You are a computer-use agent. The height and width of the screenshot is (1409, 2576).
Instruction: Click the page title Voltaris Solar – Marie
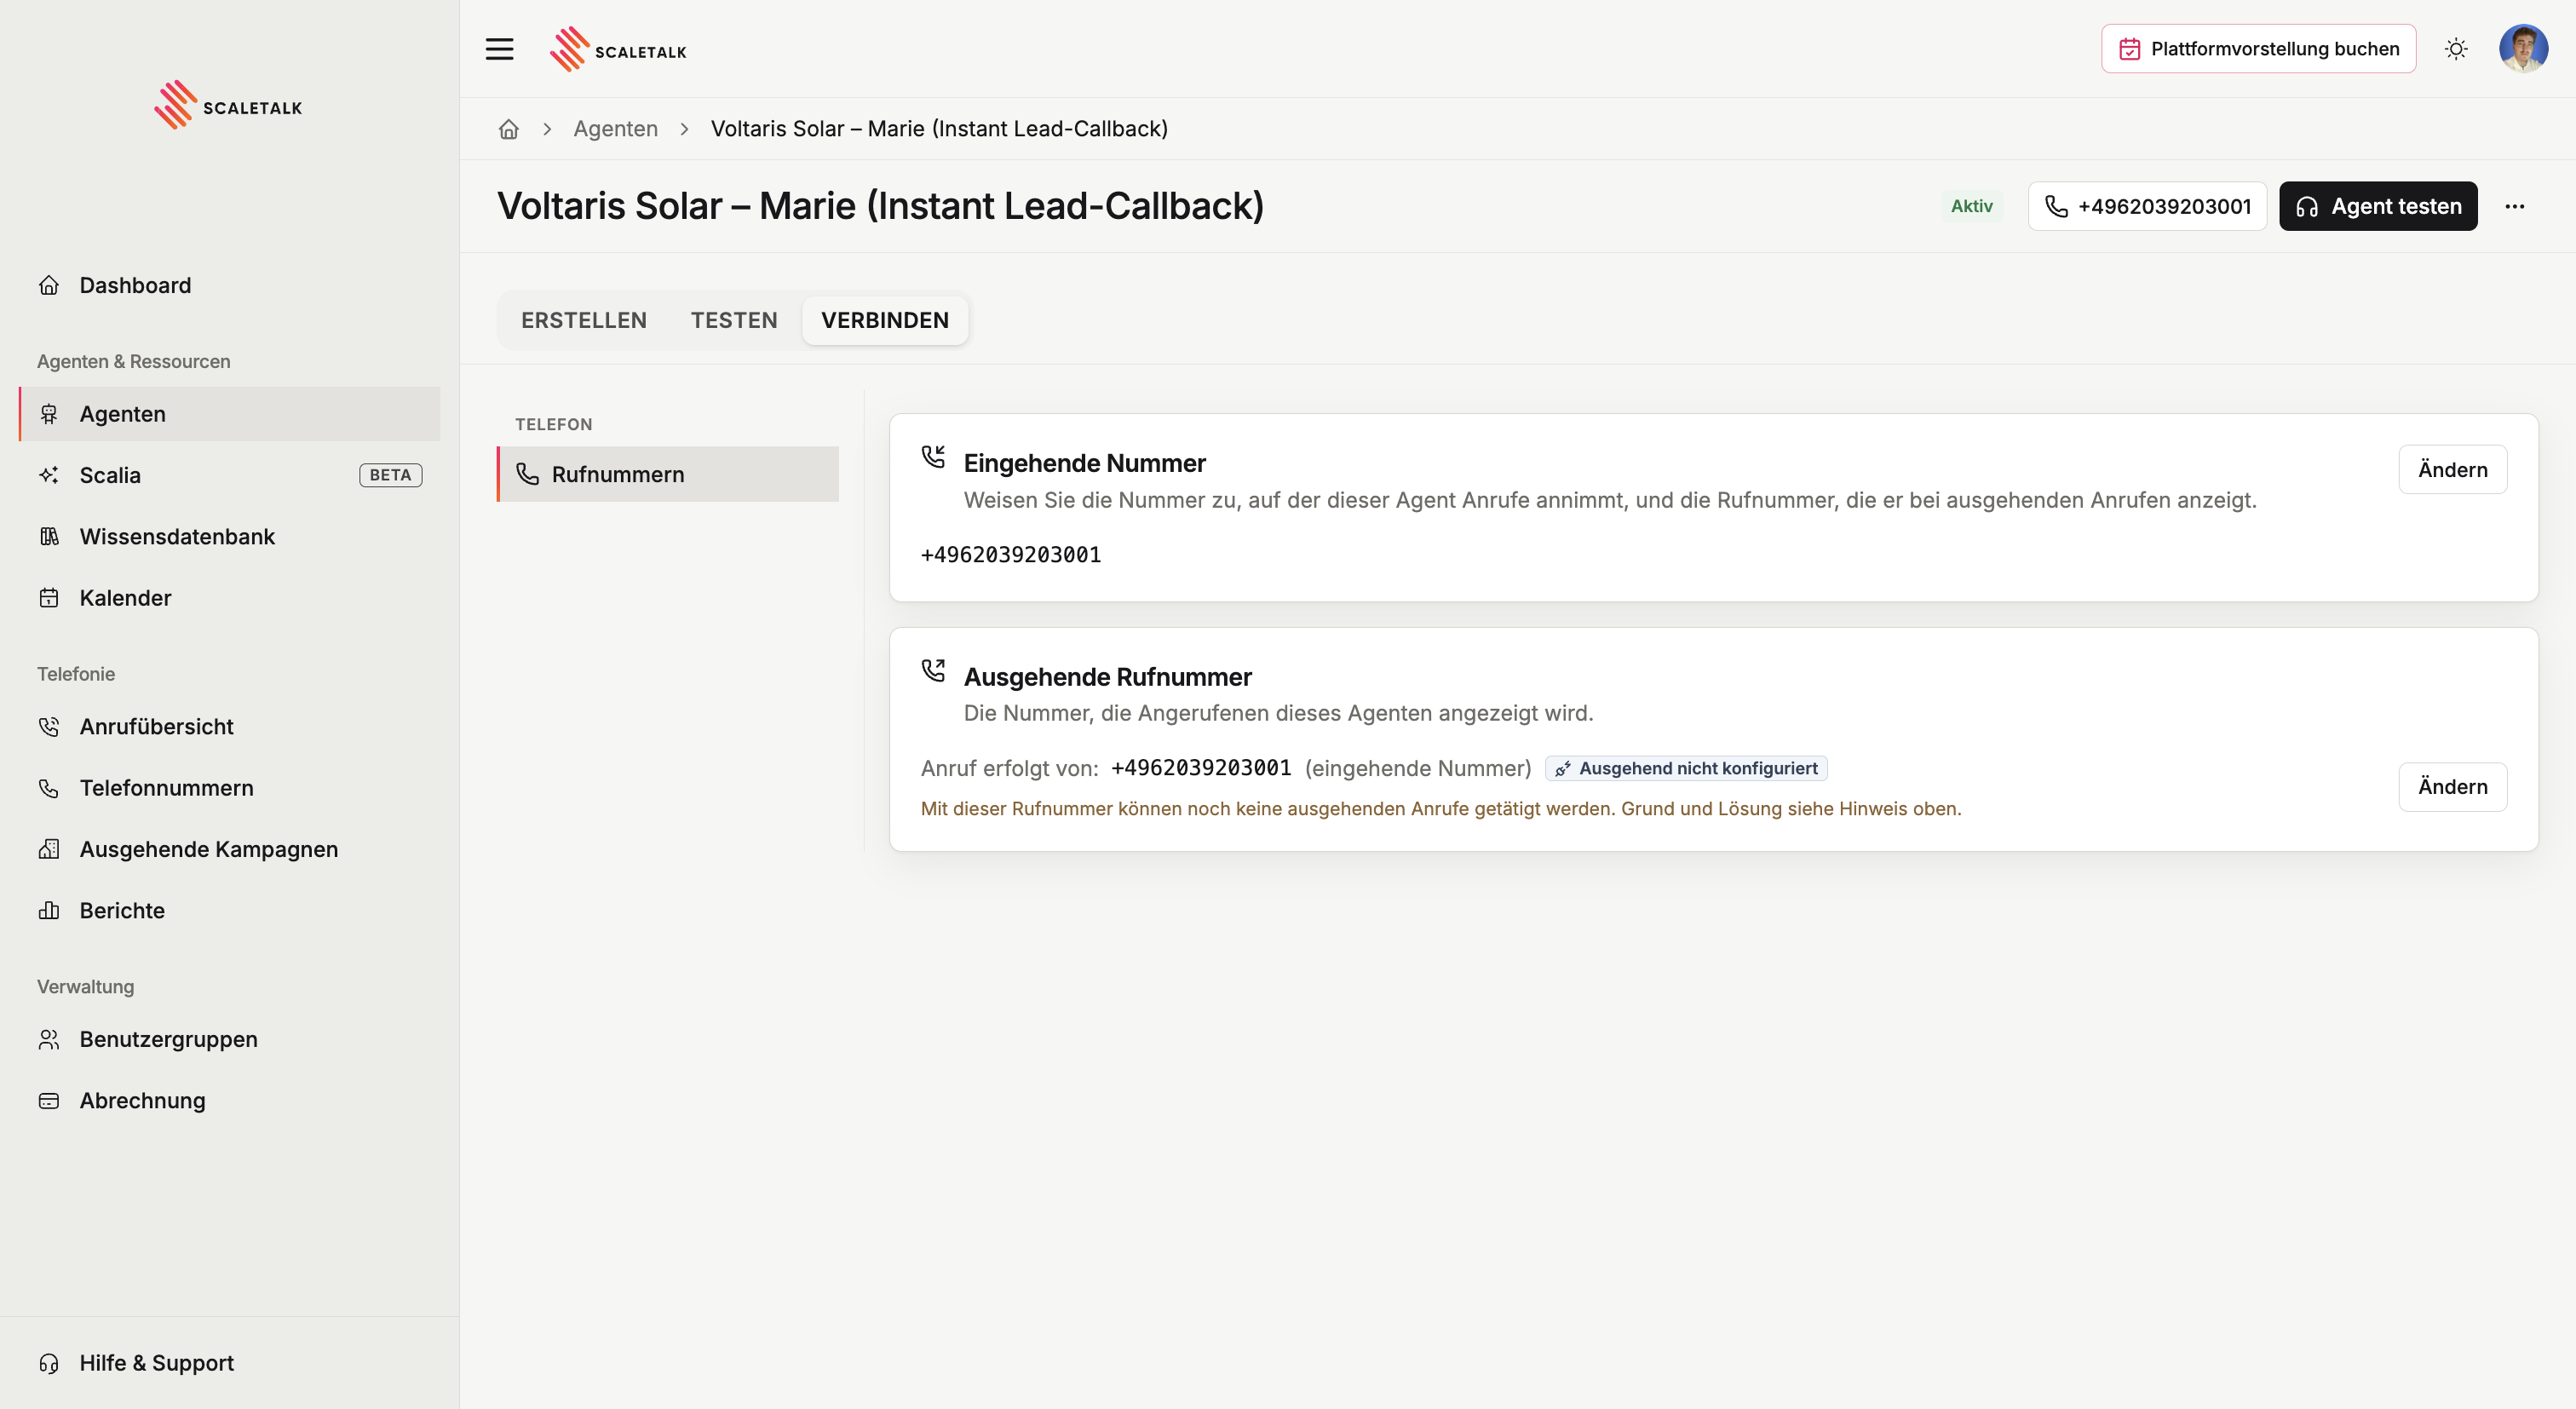(x=880, y=206)
